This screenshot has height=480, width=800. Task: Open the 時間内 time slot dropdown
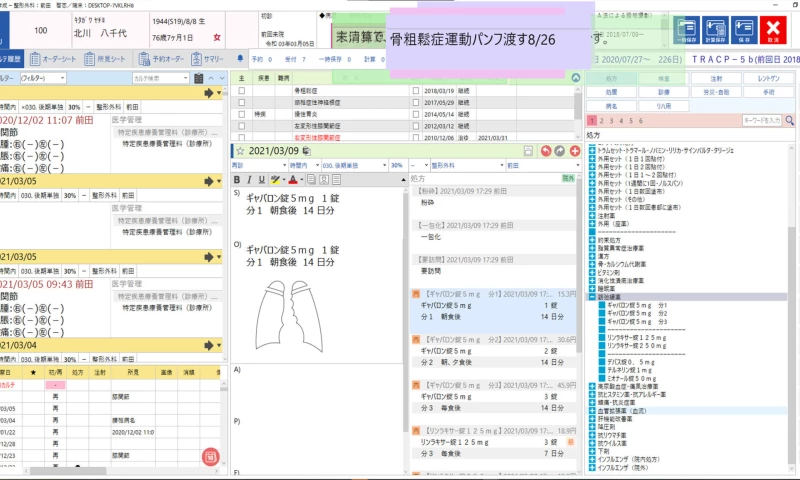(304, 165)
